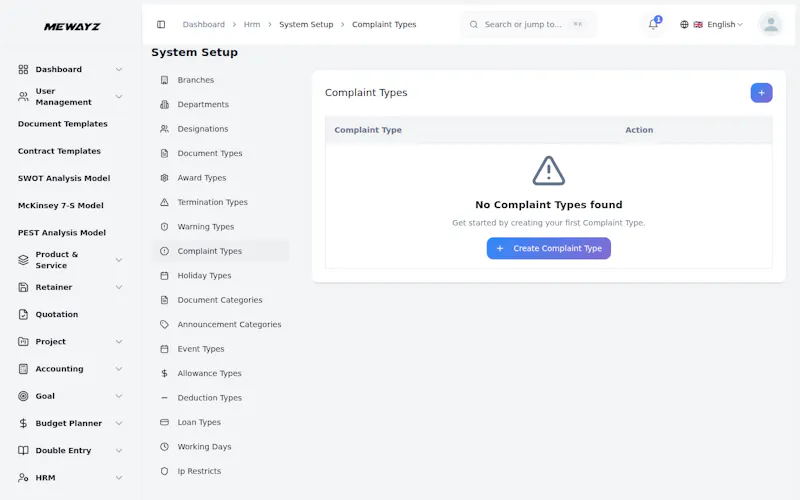Click the search magnifier icon
The width and height of the screenshot is (800, 500).
(x=473, y=24)
